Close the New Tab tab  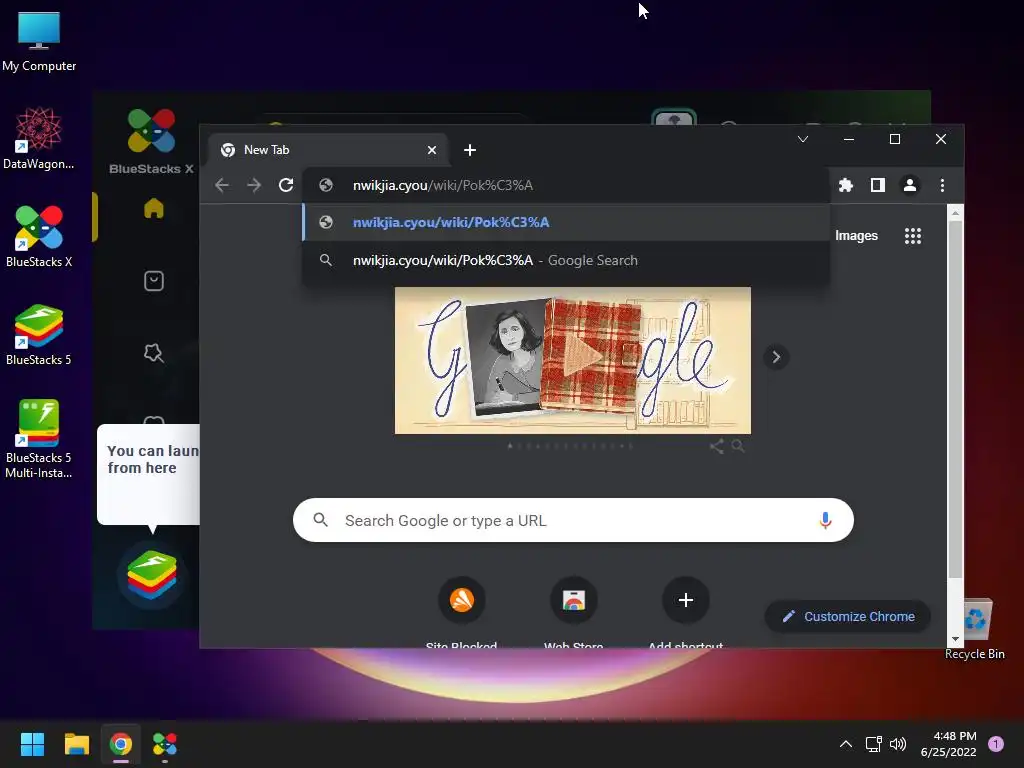pyautogui.click(x=432, y=150)
